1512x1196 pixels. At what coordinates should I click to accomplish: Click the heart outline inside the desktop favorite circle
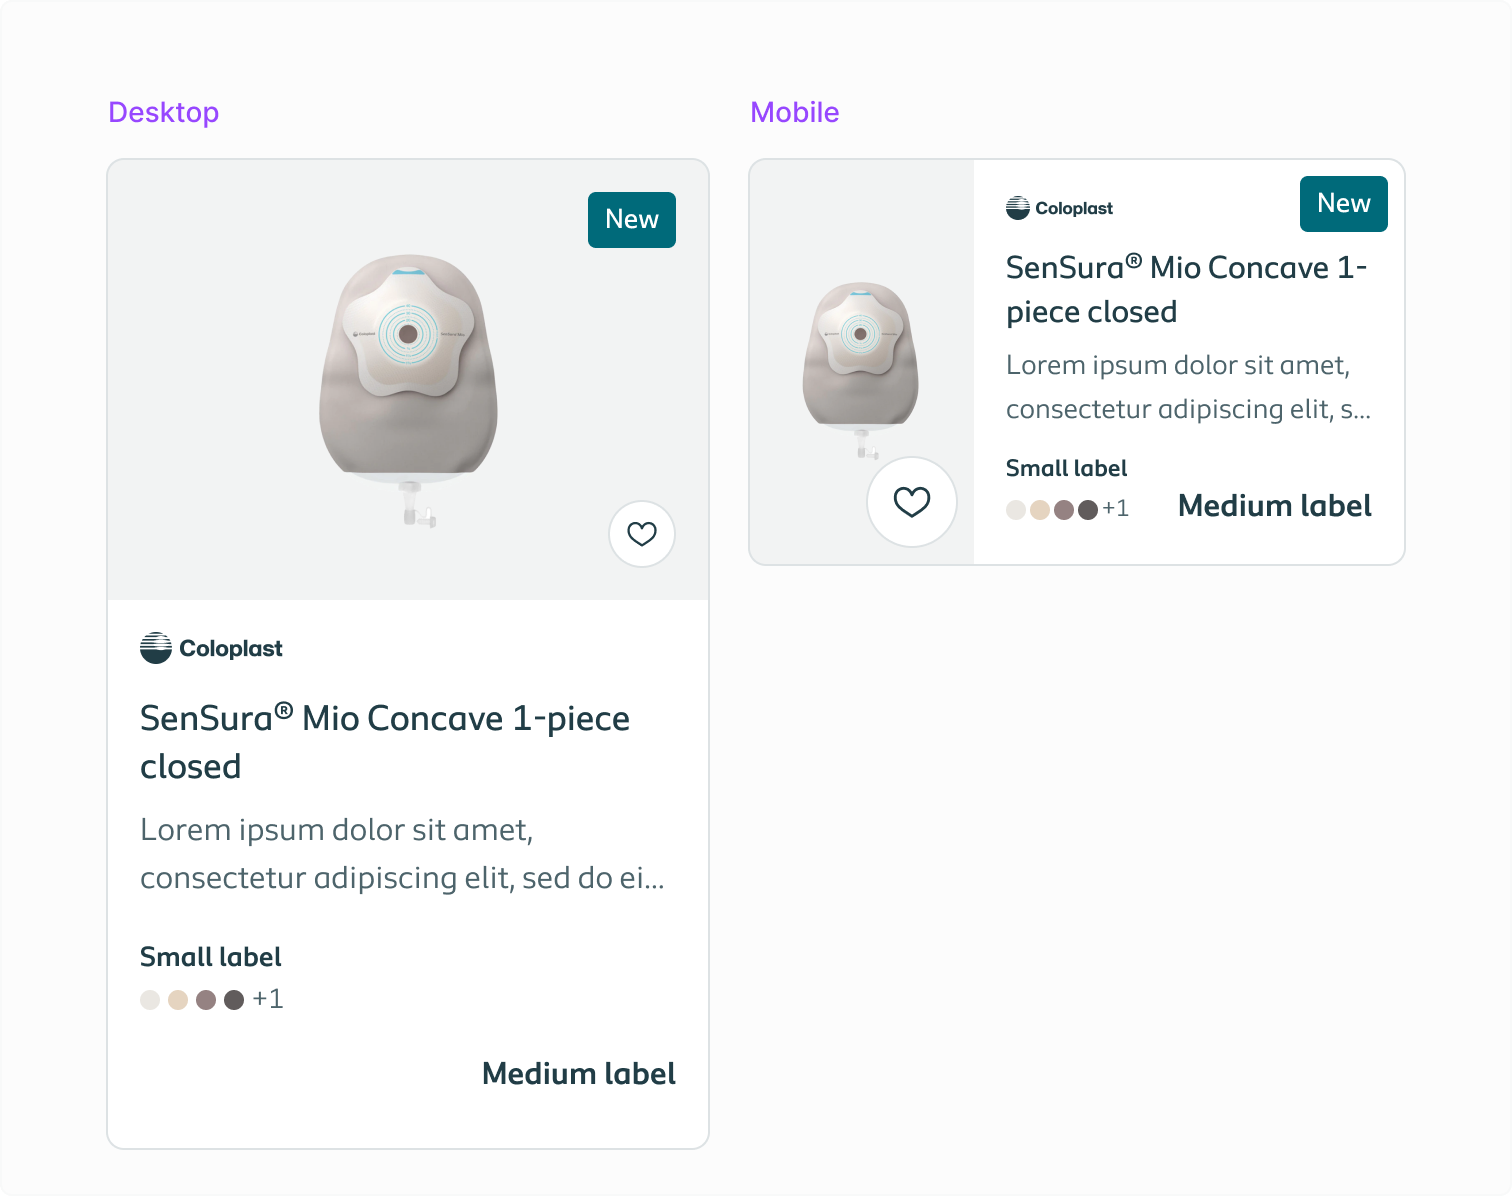641,534
